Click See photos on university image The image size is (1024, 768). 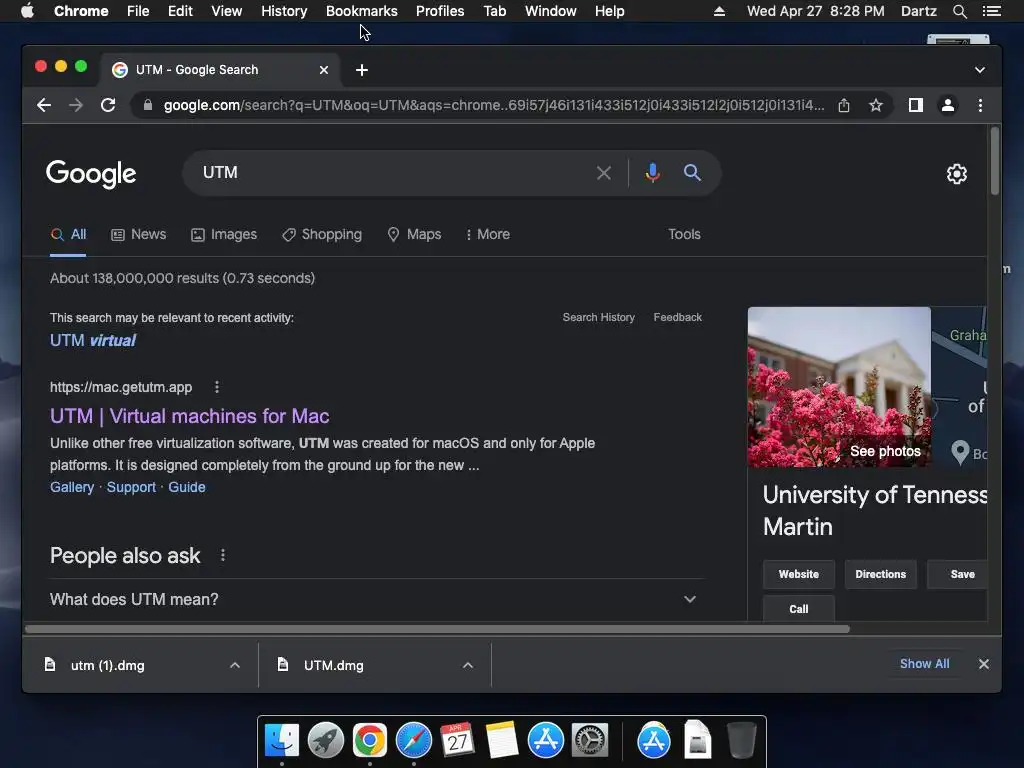[x=885, y=451]
